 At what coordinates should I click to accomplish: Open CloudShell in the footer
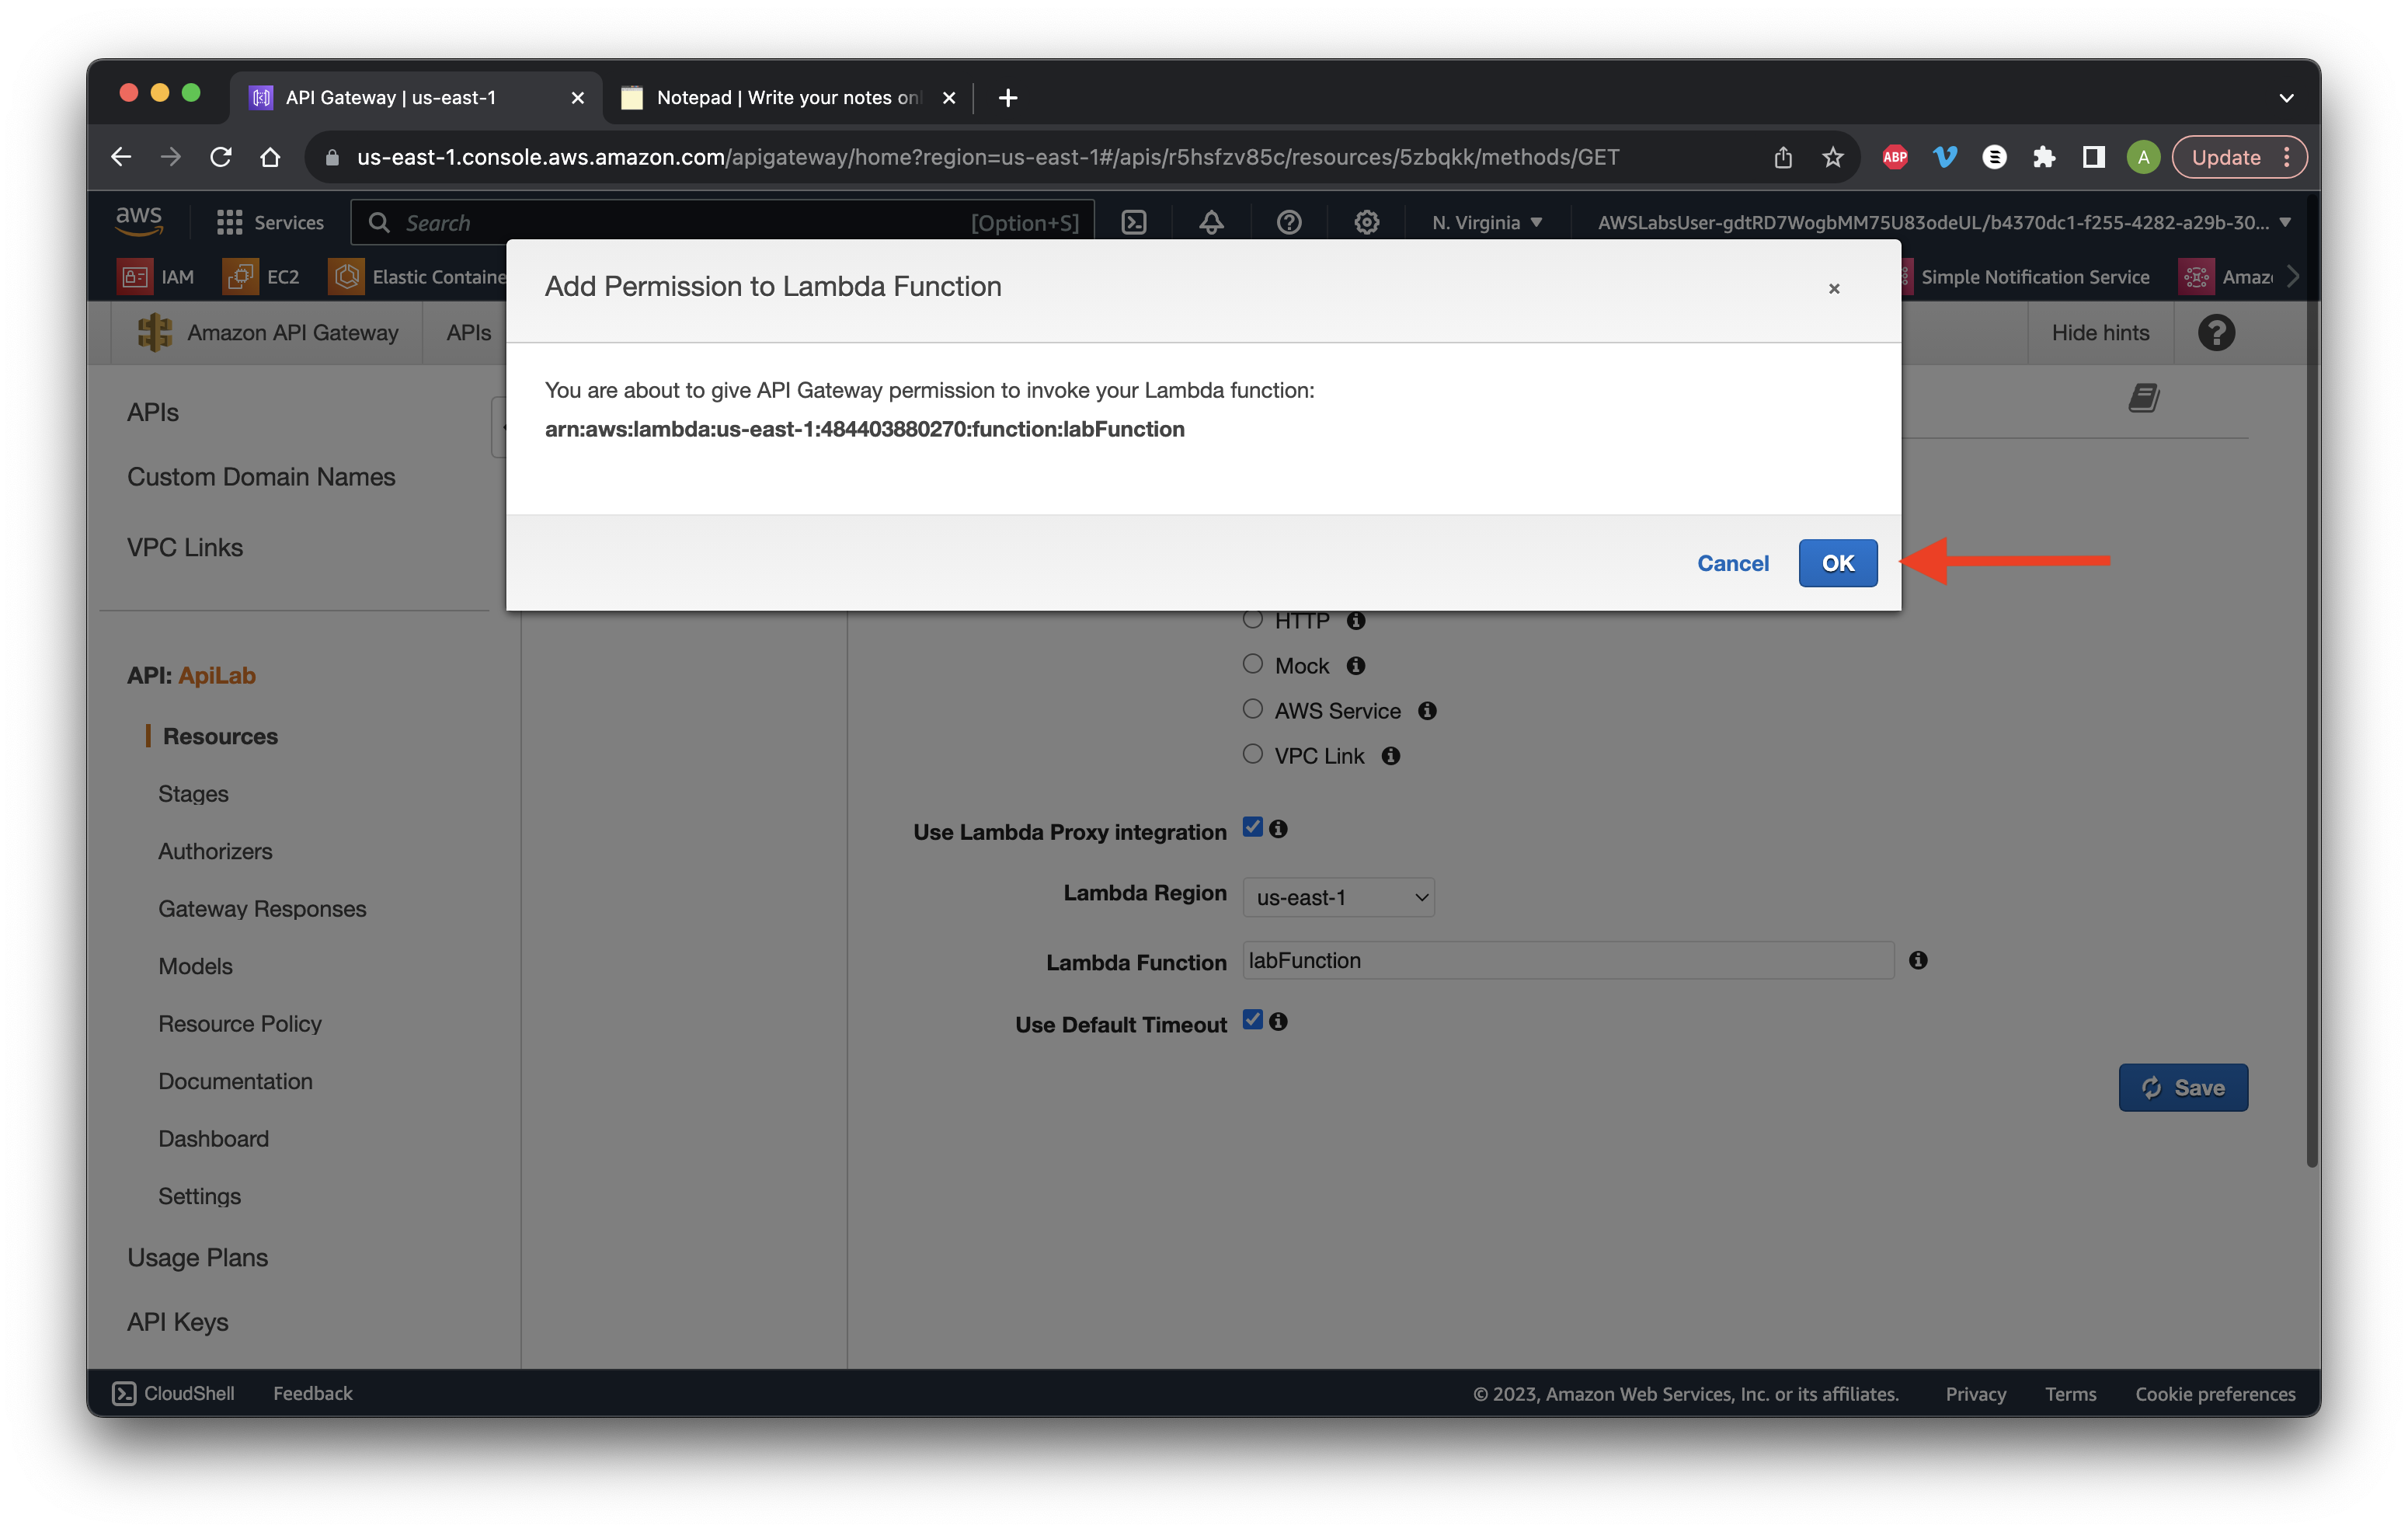coord(173,1394)
